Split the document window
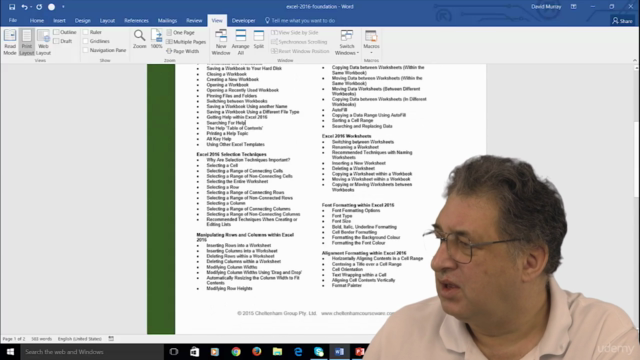 (259, 39)
